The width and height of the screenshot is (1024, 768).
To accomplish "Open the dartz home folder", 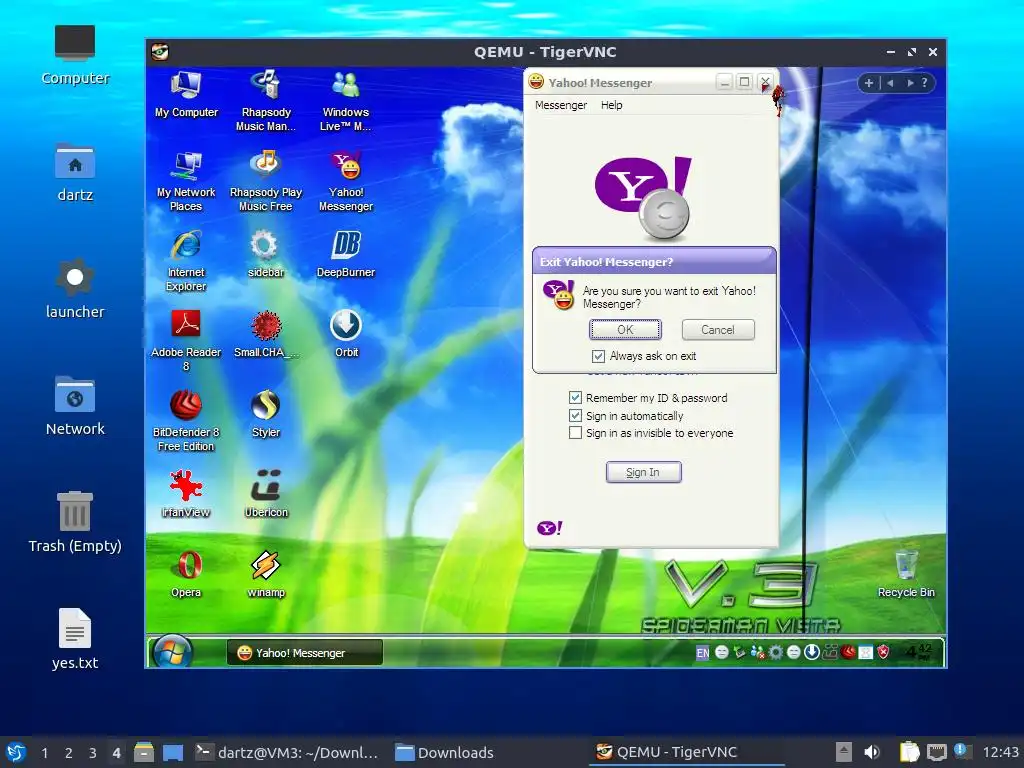I will coord(74,172).
